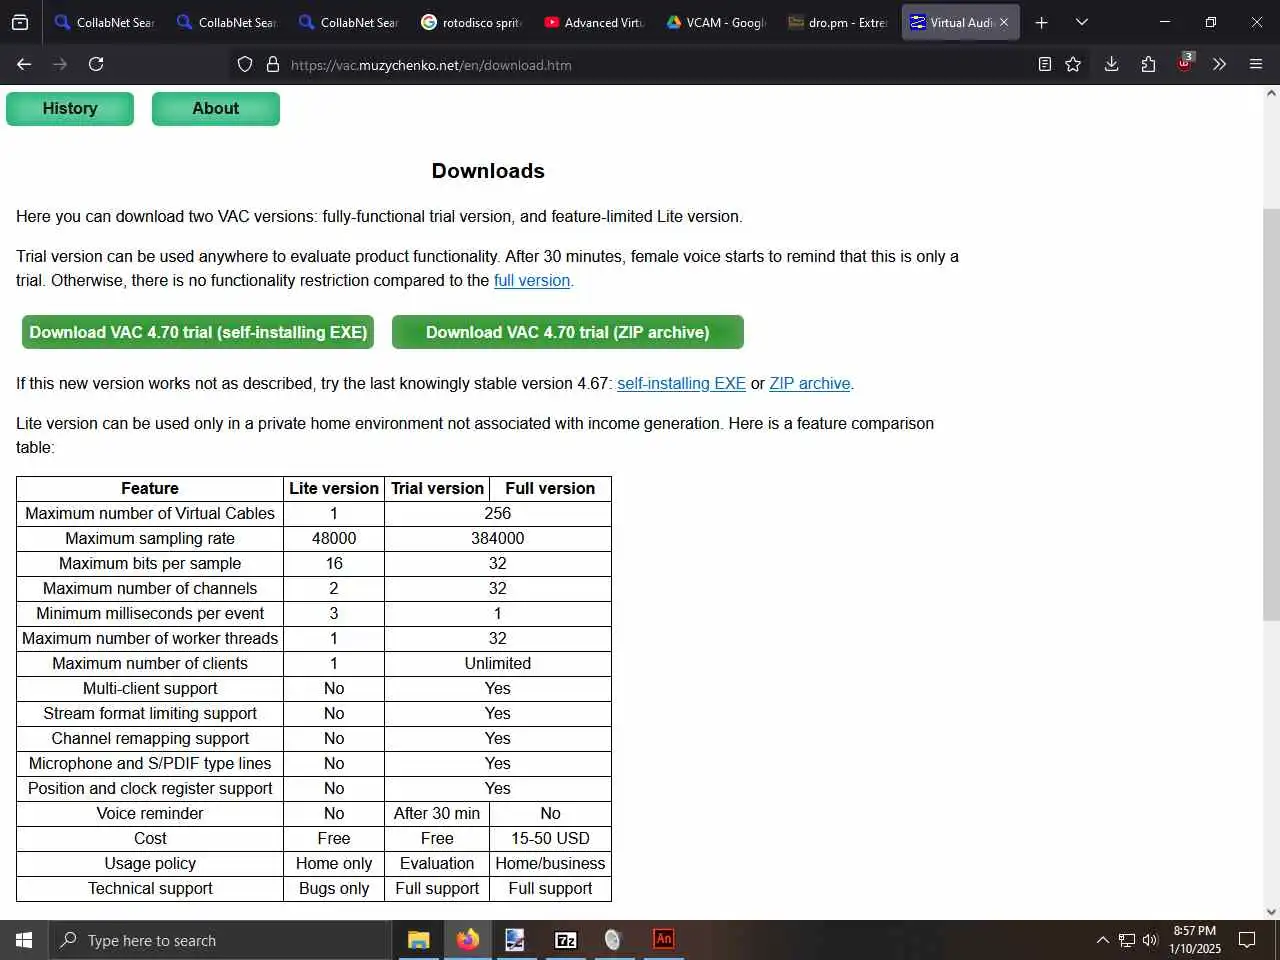Follow the full version link
The width and height of the screenshot is (1280, 960).
[x=532, y=281]
